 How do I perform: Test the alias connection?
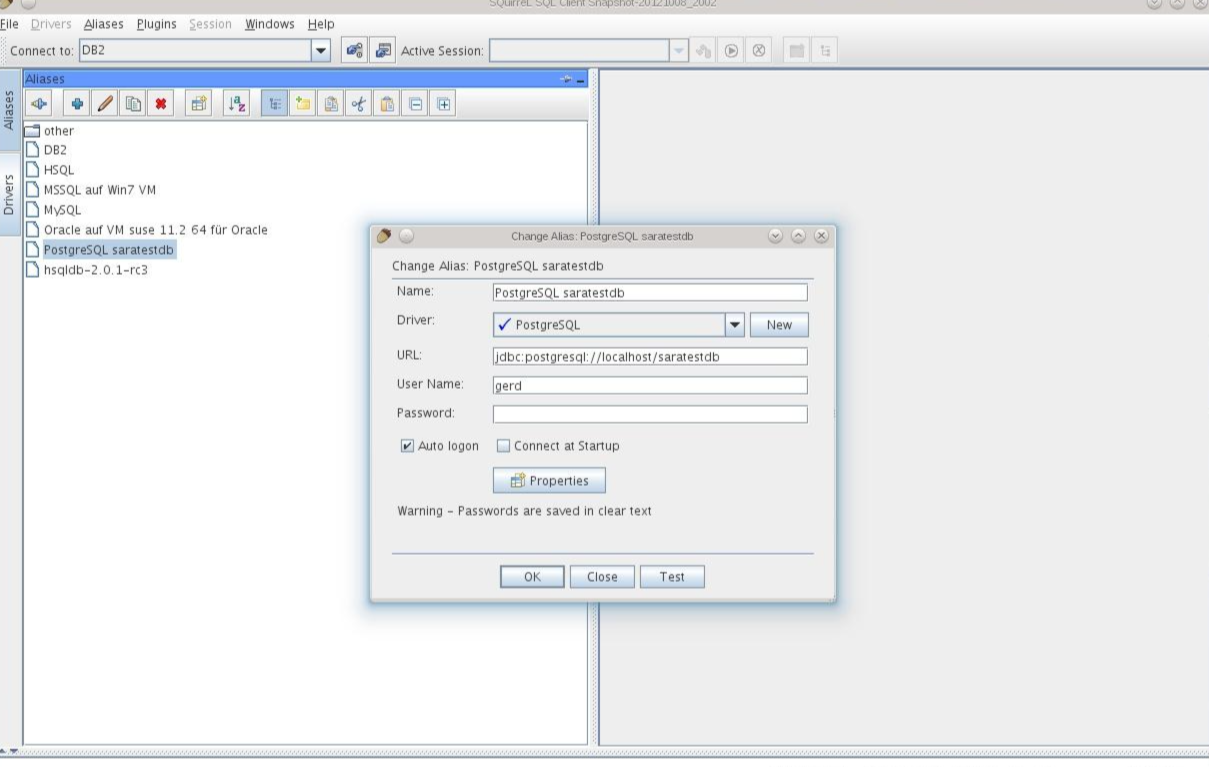672,577
